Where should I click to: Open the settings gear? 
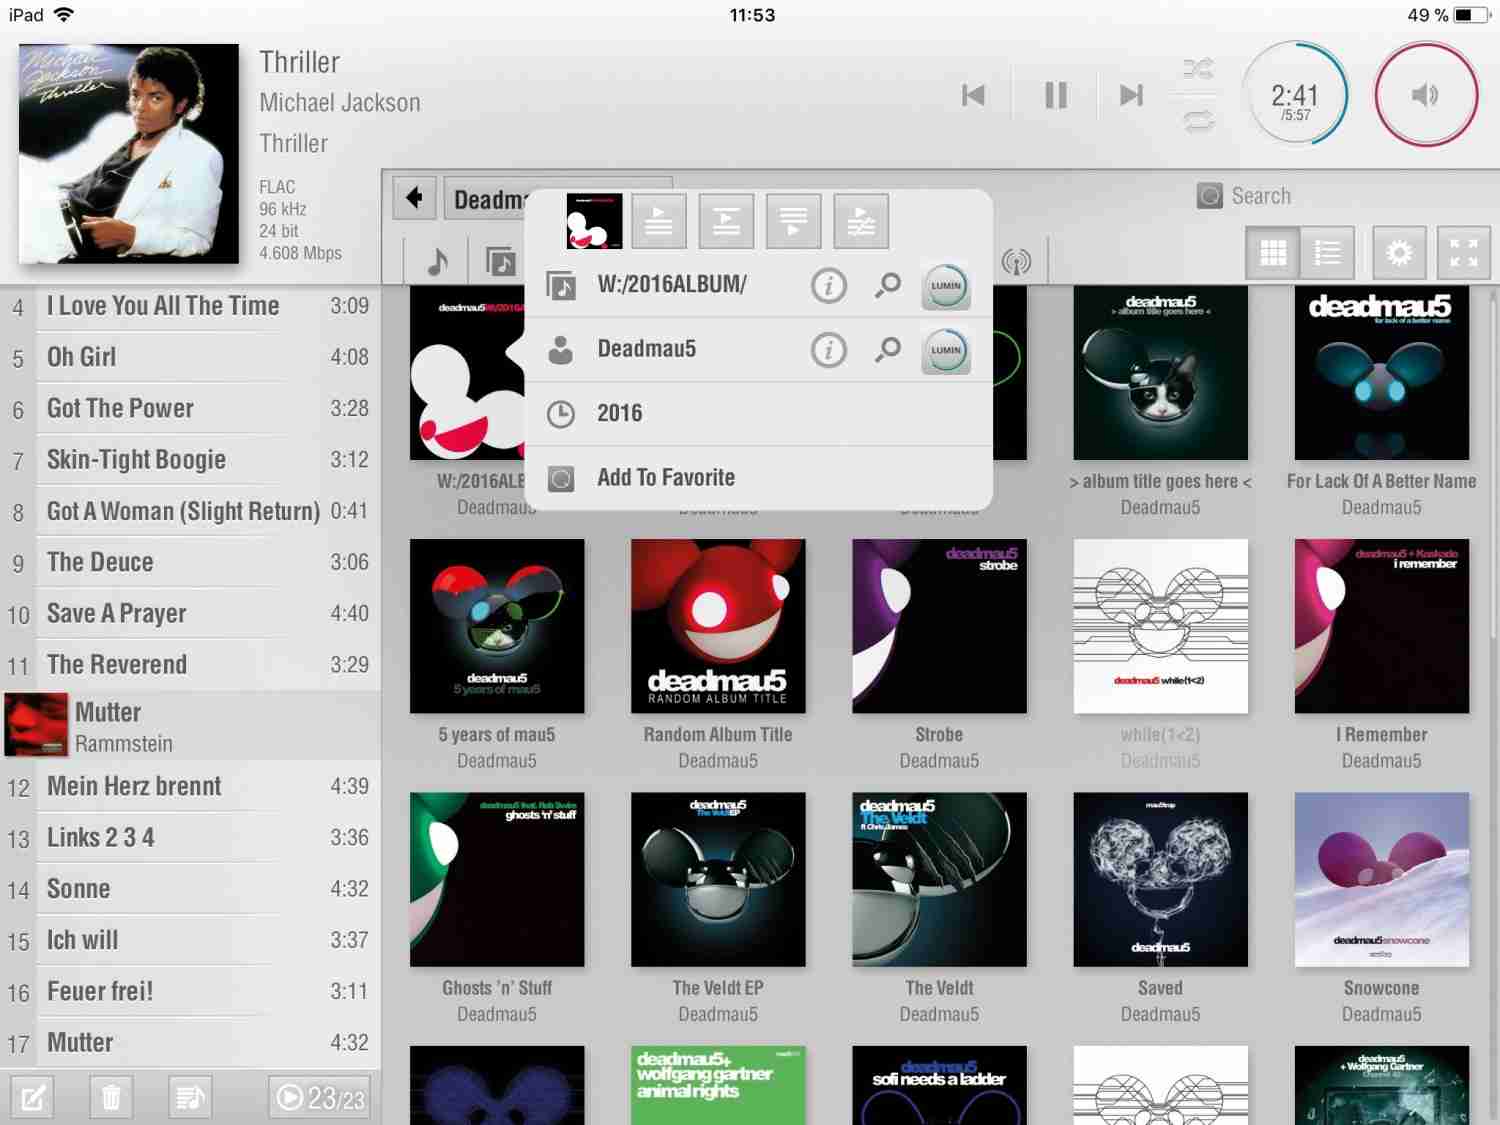pyautogui.click(x=1399, y=253)
